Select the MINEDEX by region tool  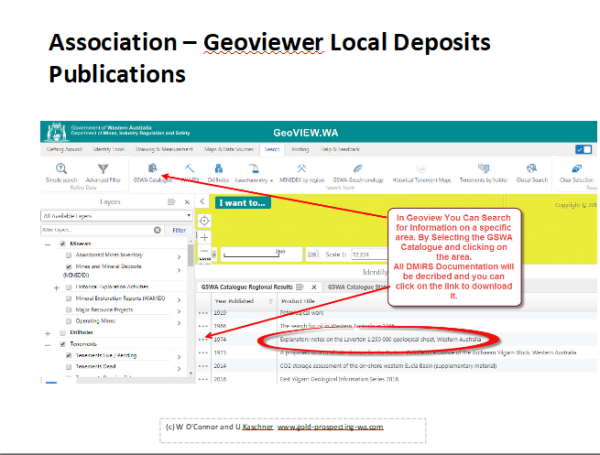coord(302,173)
